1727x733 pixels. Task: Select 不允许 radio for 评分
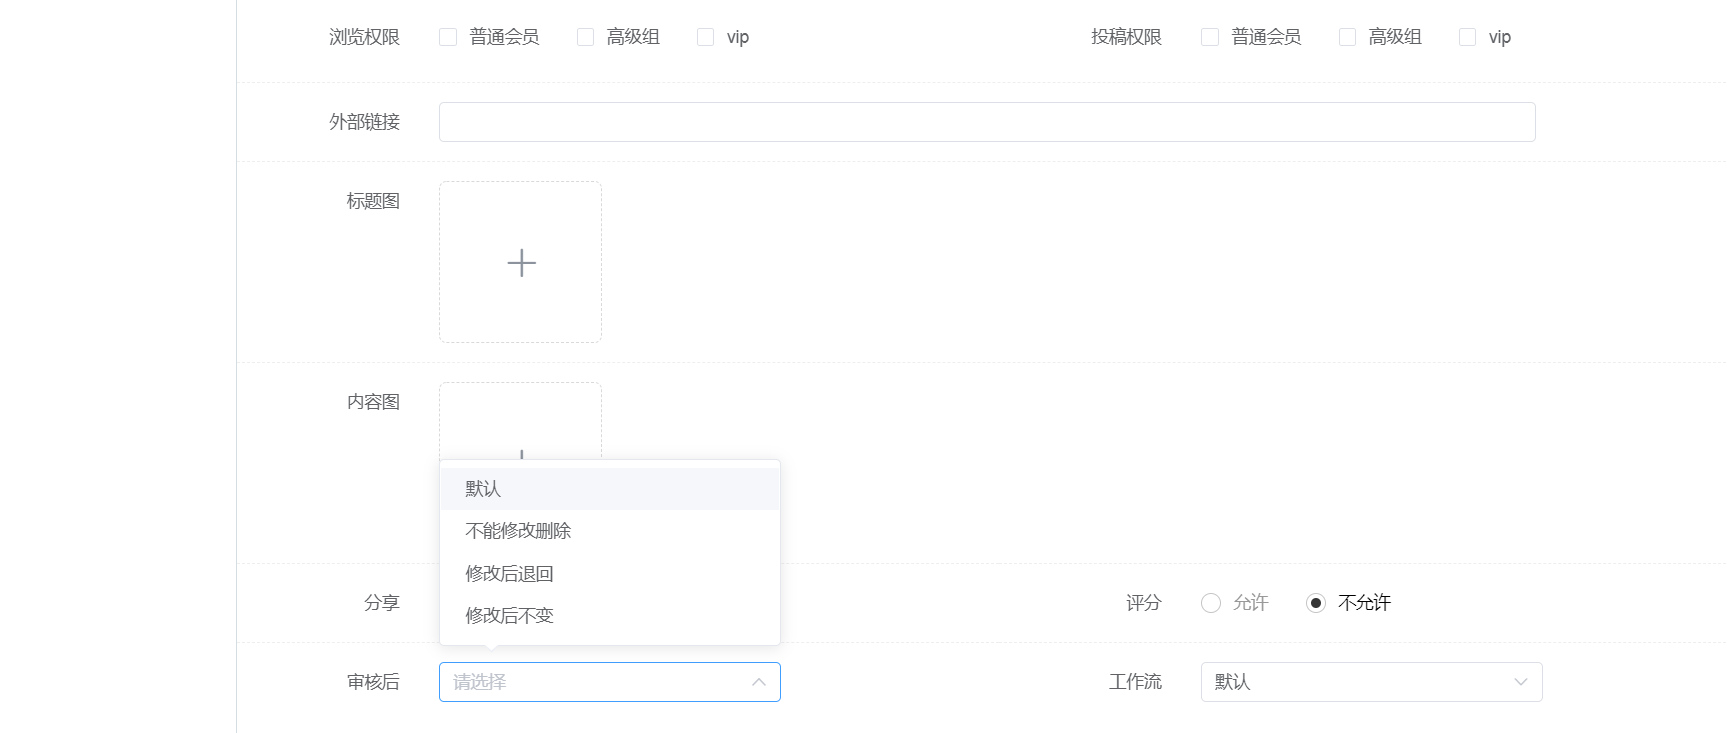click(1316, 603)
